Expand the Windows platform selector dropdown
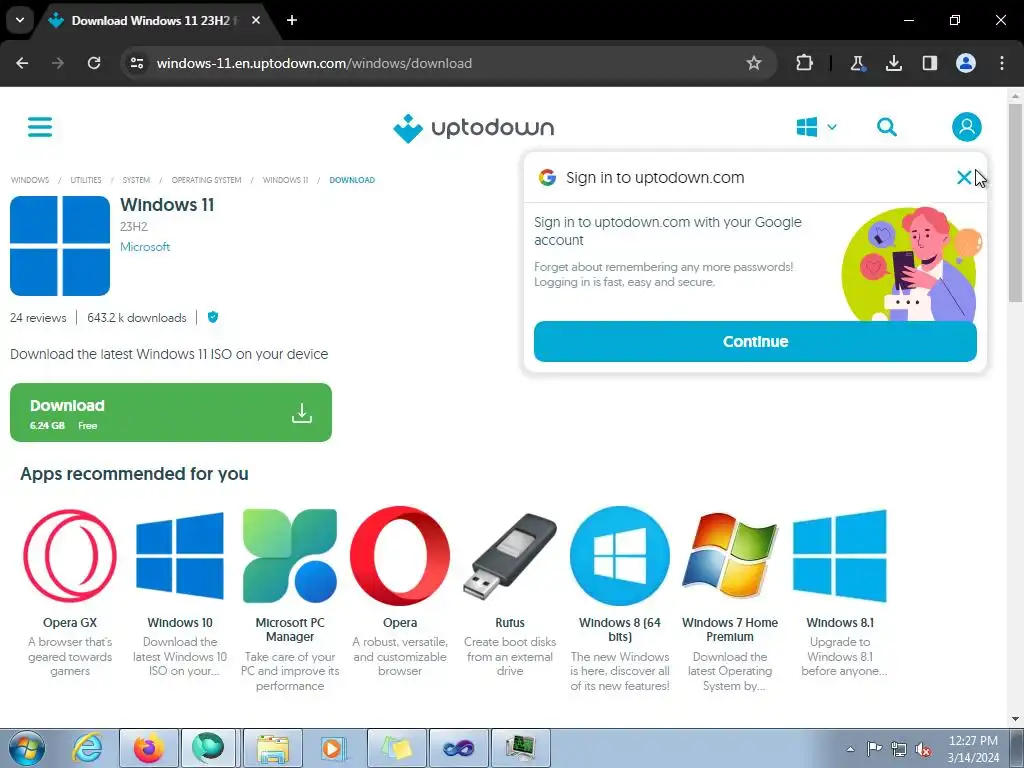Image resolution: width=1024 pixels, height=768 pixels. (816, 127)
